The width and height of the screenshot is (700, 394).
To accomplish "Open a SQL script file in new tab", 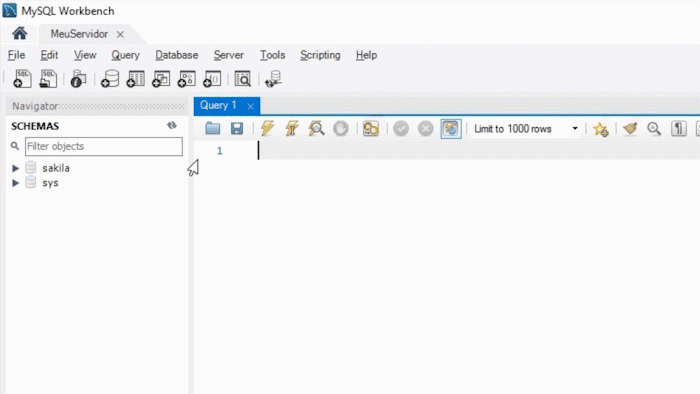I will (48, 79).
